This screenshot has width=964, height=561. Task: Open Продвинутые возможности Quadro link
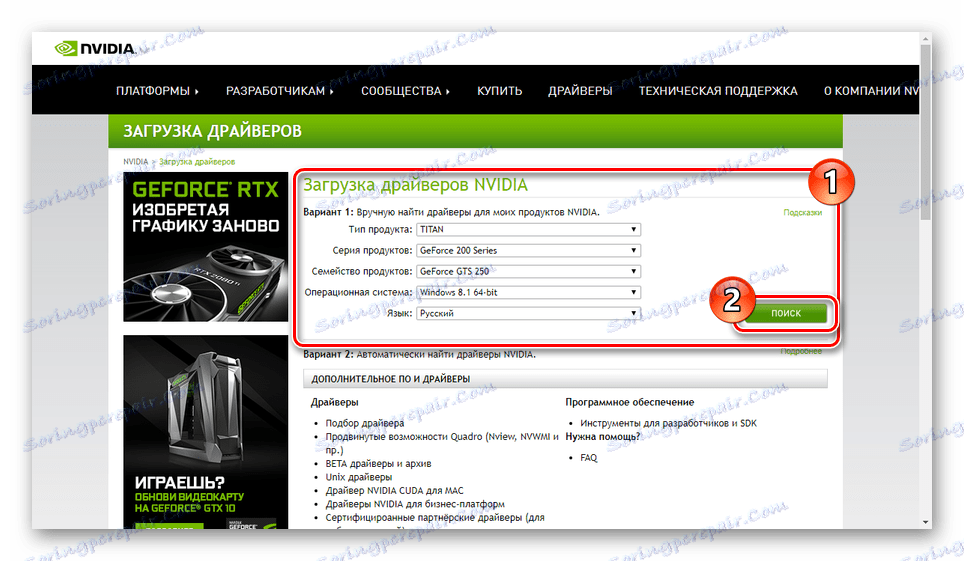[x=441, y=443]
